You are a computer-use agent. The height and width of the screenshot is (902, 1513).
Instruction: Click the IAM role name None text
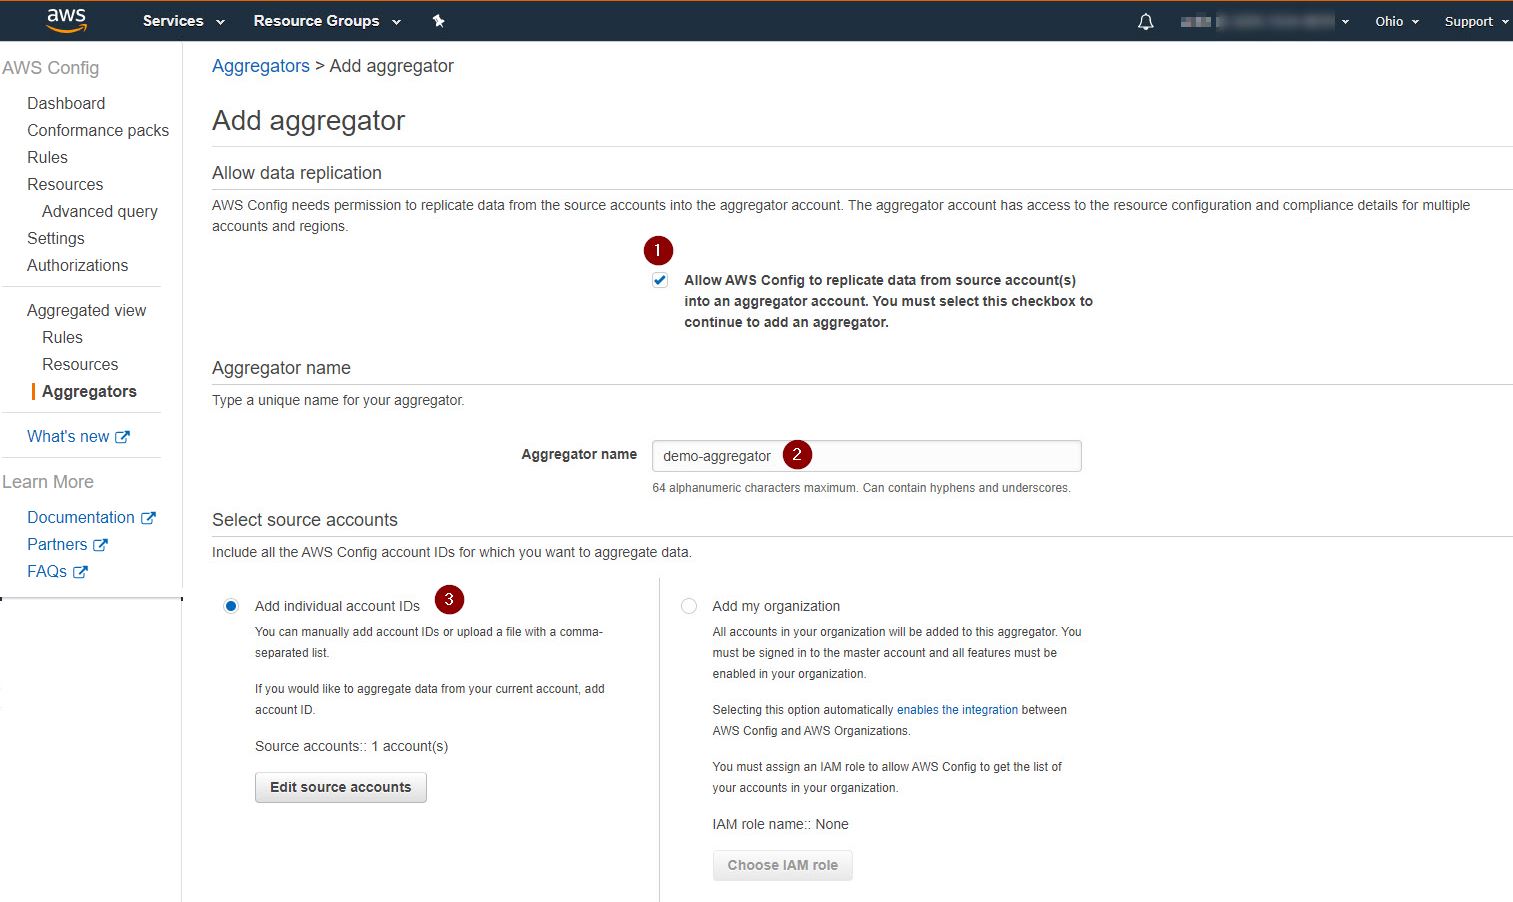point(781,825)
